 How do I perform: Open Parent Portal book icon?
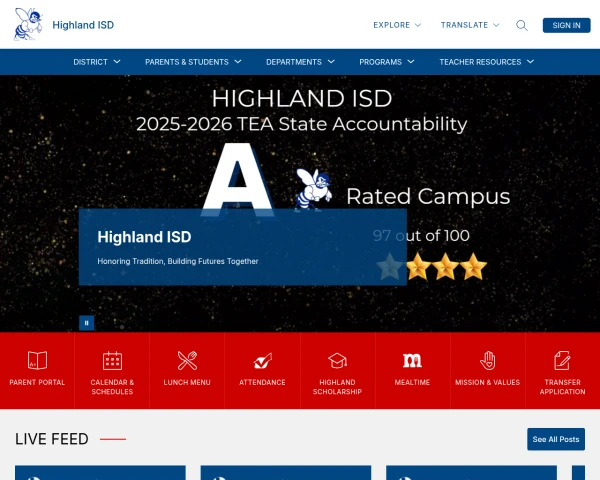pos(37,360)
